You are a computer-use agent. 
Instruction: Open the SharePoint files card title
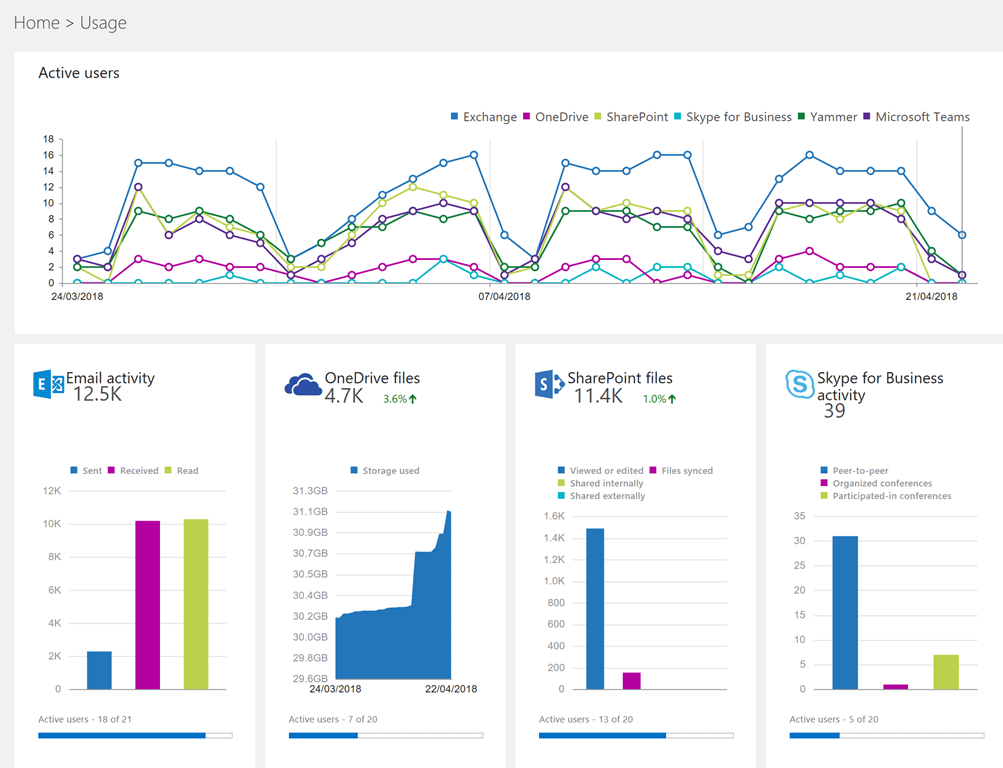coord(620,378)
